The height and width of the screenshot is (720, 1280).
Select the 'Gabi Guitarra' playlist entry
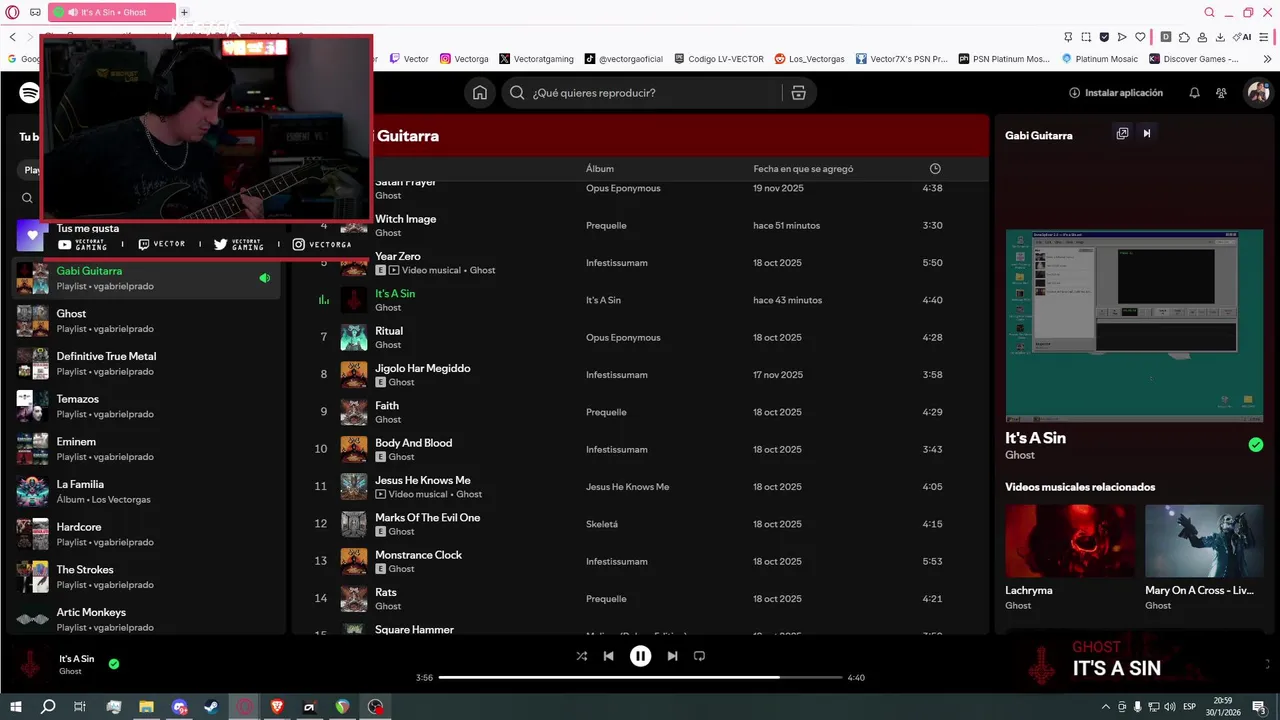point(146,278)
